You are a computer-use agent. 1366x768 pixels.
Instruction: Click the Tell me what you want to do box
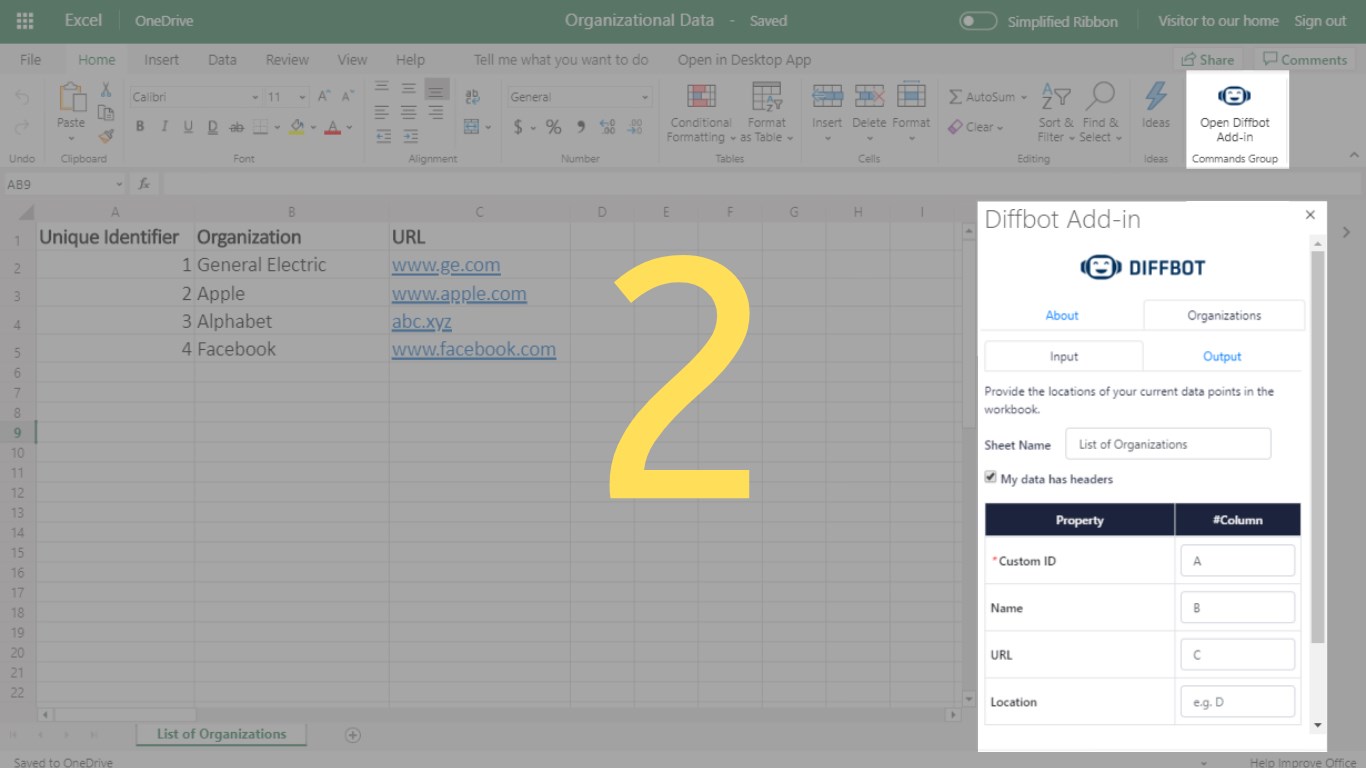[x=561, y=60]
